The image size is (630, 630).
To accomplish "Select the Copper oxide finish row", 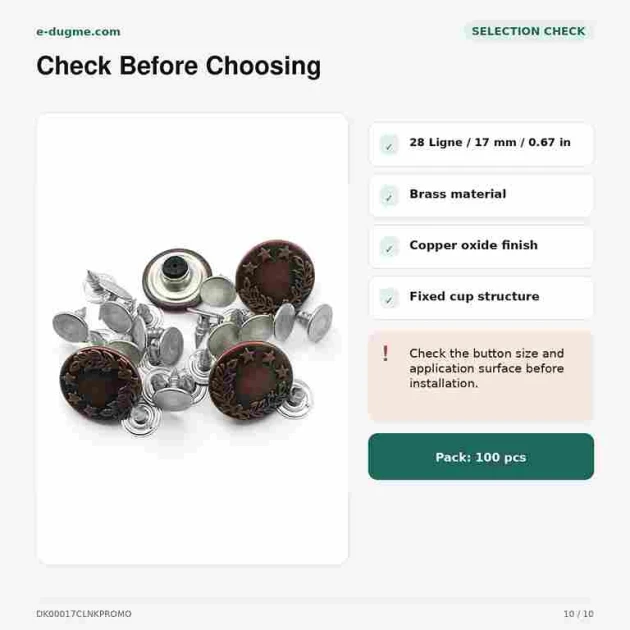I will tap(481, 247).
